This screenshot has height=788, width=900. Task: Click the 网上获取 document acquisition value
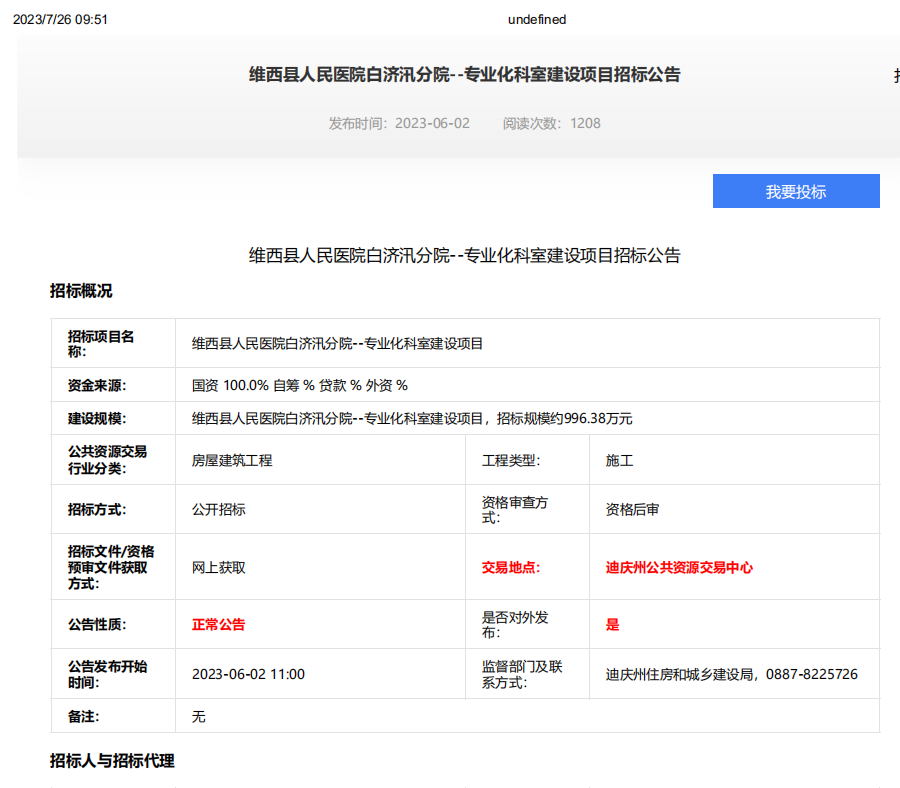[x=218, y=567]
